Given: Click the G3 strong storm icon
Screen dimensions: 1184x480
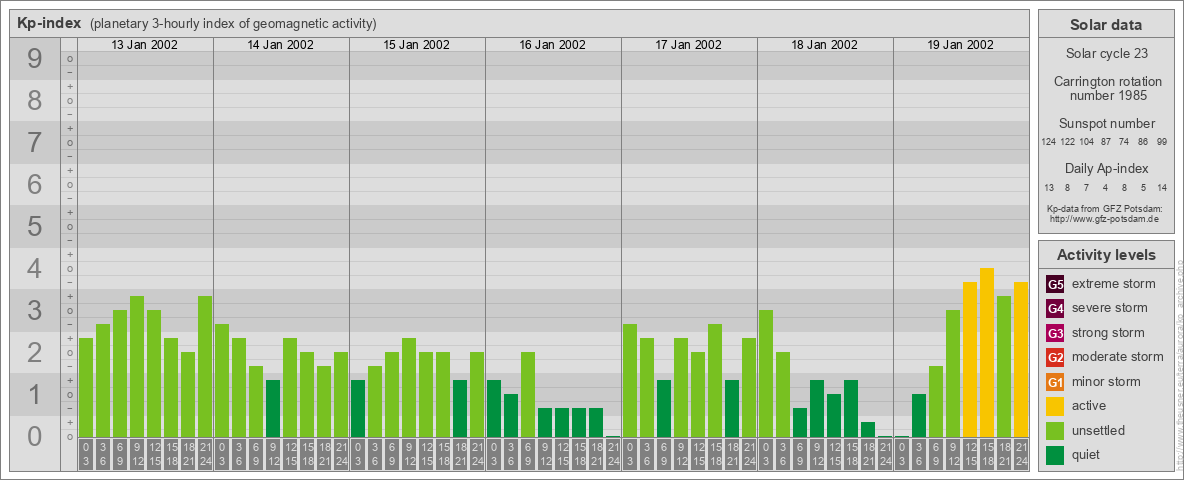Looking at the screenshot, I should (x=1055, y=333).
